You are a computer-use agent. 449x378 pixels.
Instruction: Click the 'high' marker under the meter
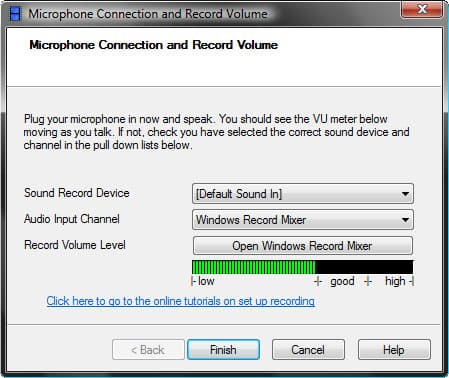tap(395, 281)
